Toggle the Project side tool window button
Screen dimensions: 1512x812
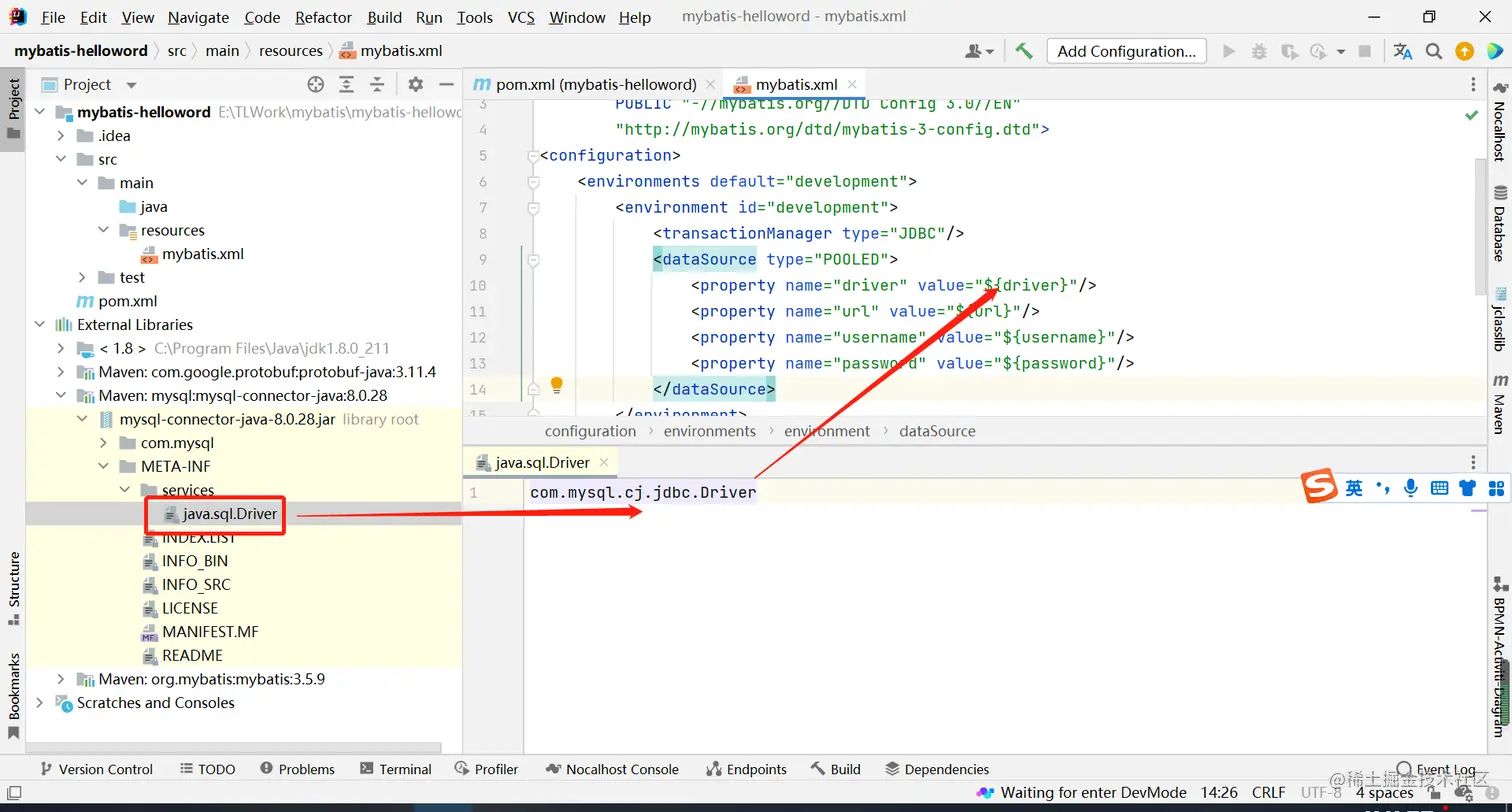click(x=13, y=109)
